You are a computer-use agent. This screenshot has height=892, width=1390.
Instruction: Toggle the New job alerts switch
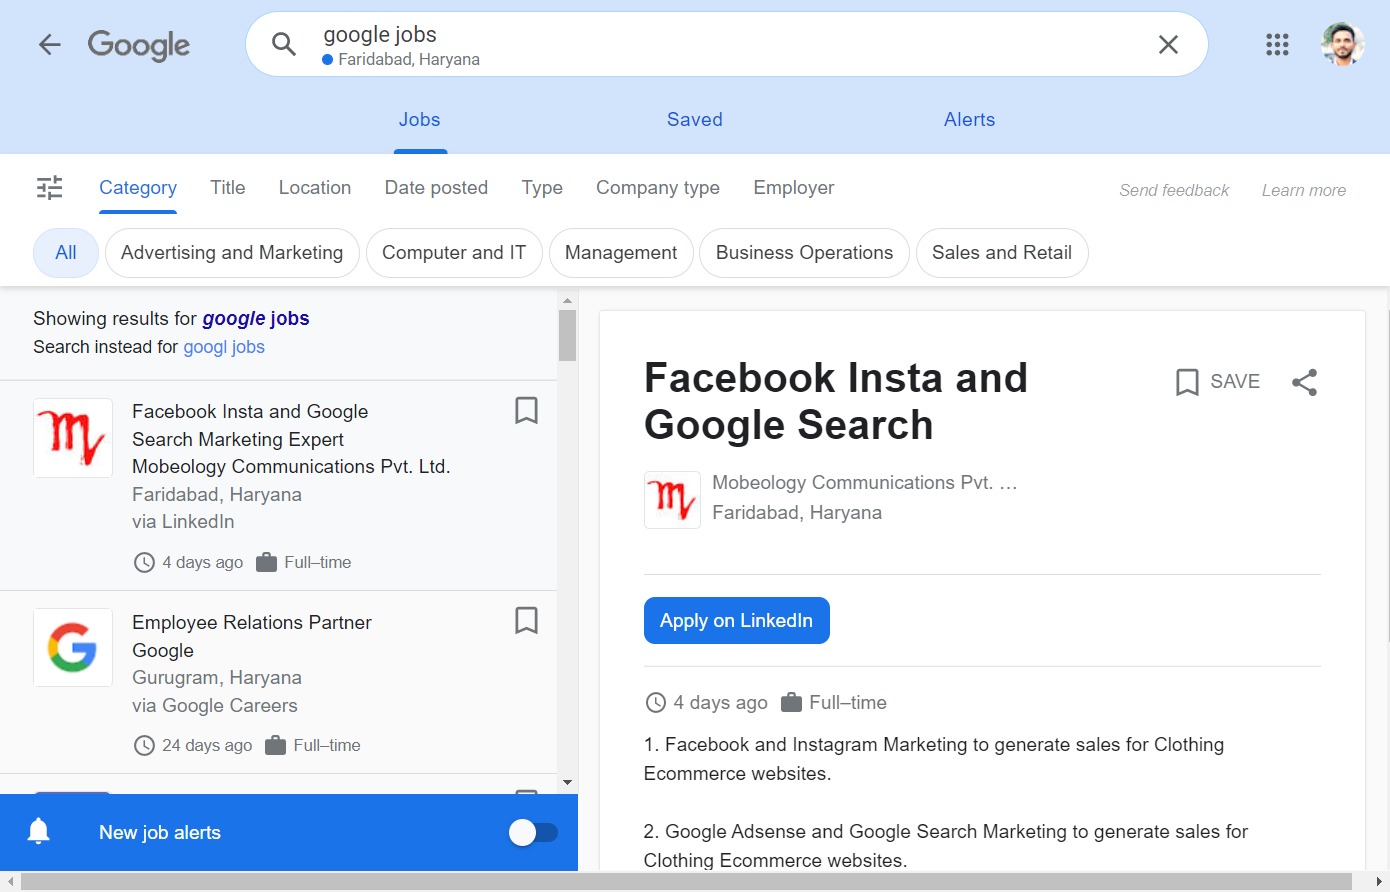pyautogui.click(x=533, y=832)
